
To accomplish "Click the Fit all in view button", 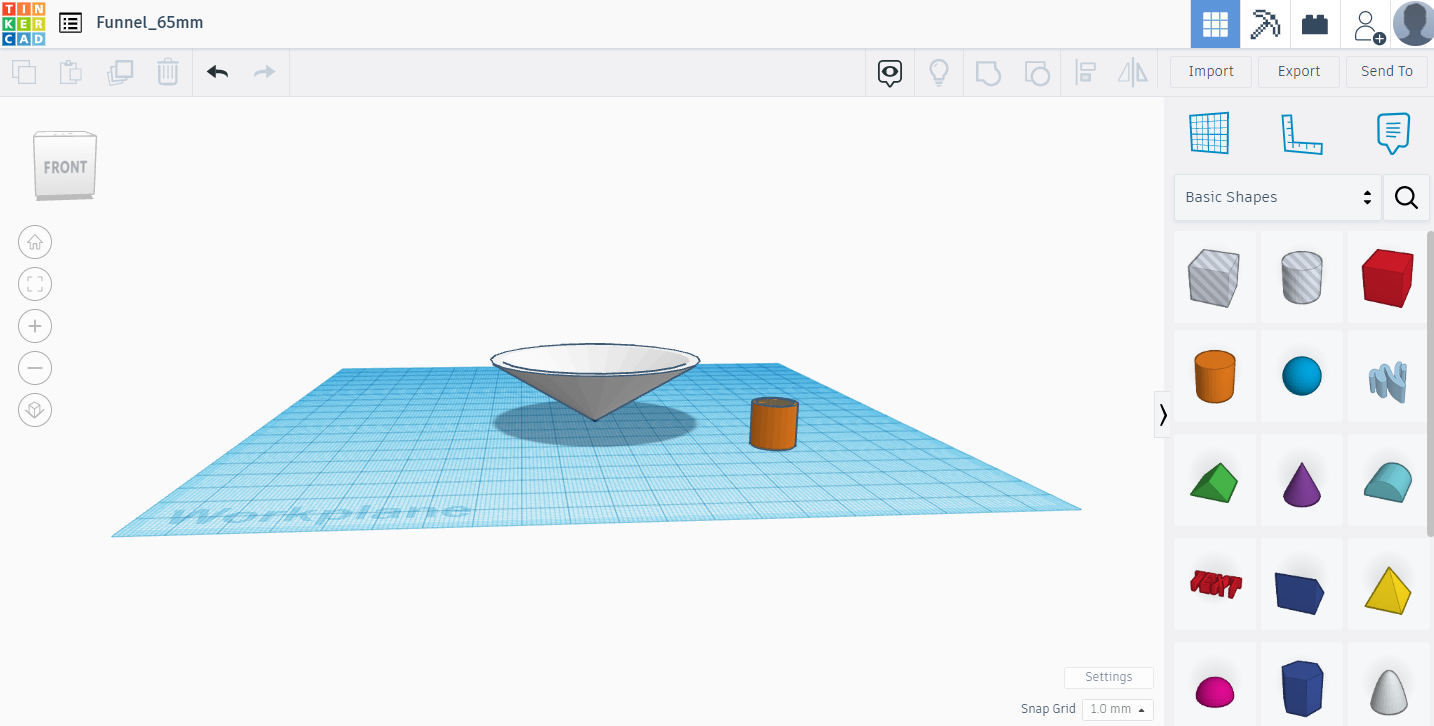I will click(35, 284).
